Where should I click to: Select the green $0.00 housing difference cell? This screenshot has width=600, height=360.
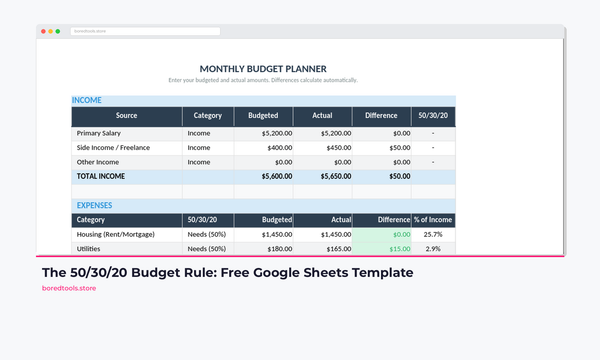pos(382,235)
